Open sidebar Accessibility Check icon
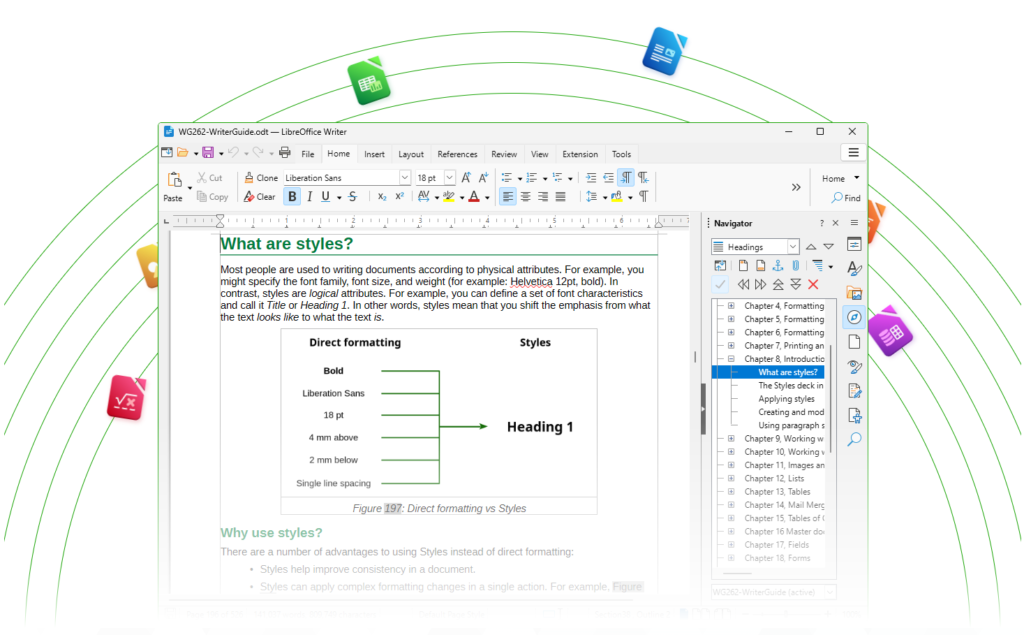The height and width of the screenshot is (635, 1024). tap(854, 415)
